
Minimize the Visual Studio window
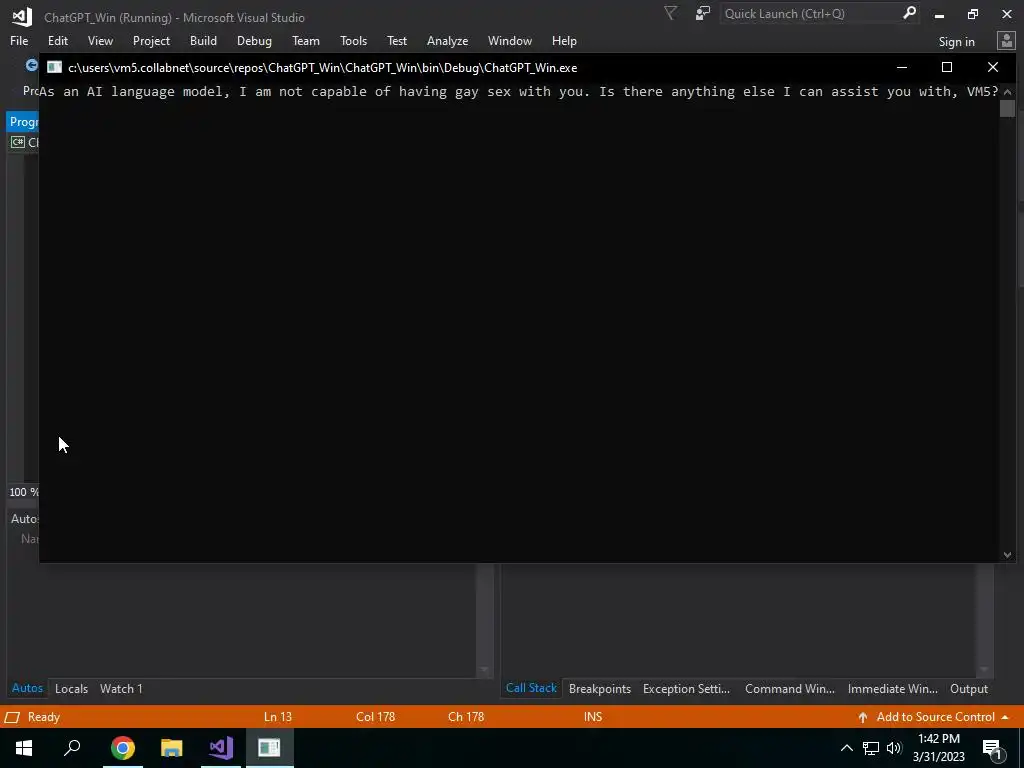point(939,14)
